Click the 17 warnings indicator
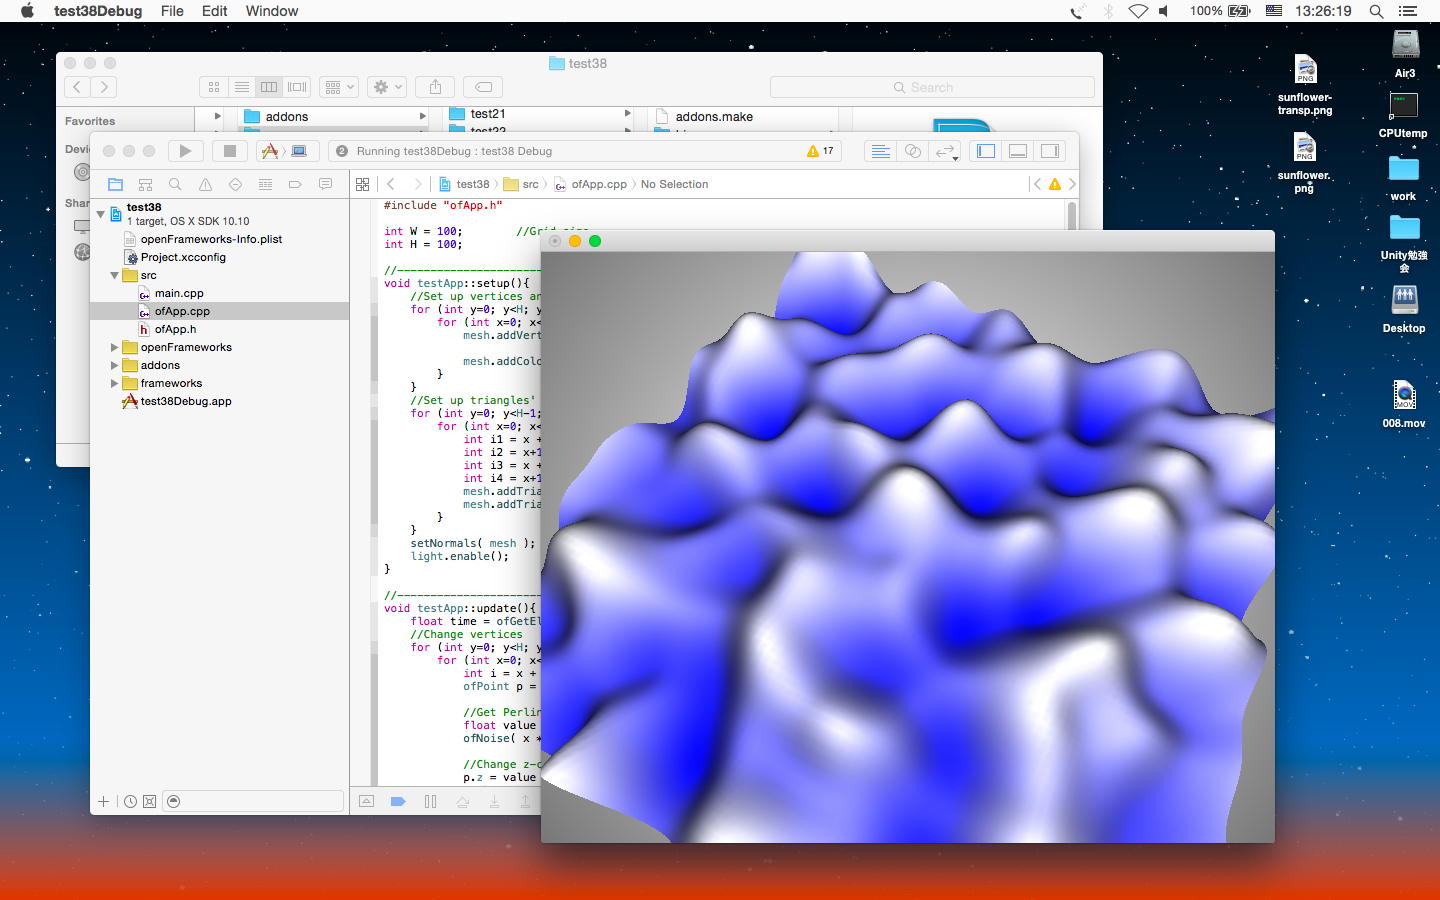Viewport: 1440px width, 900px height. 820,151
